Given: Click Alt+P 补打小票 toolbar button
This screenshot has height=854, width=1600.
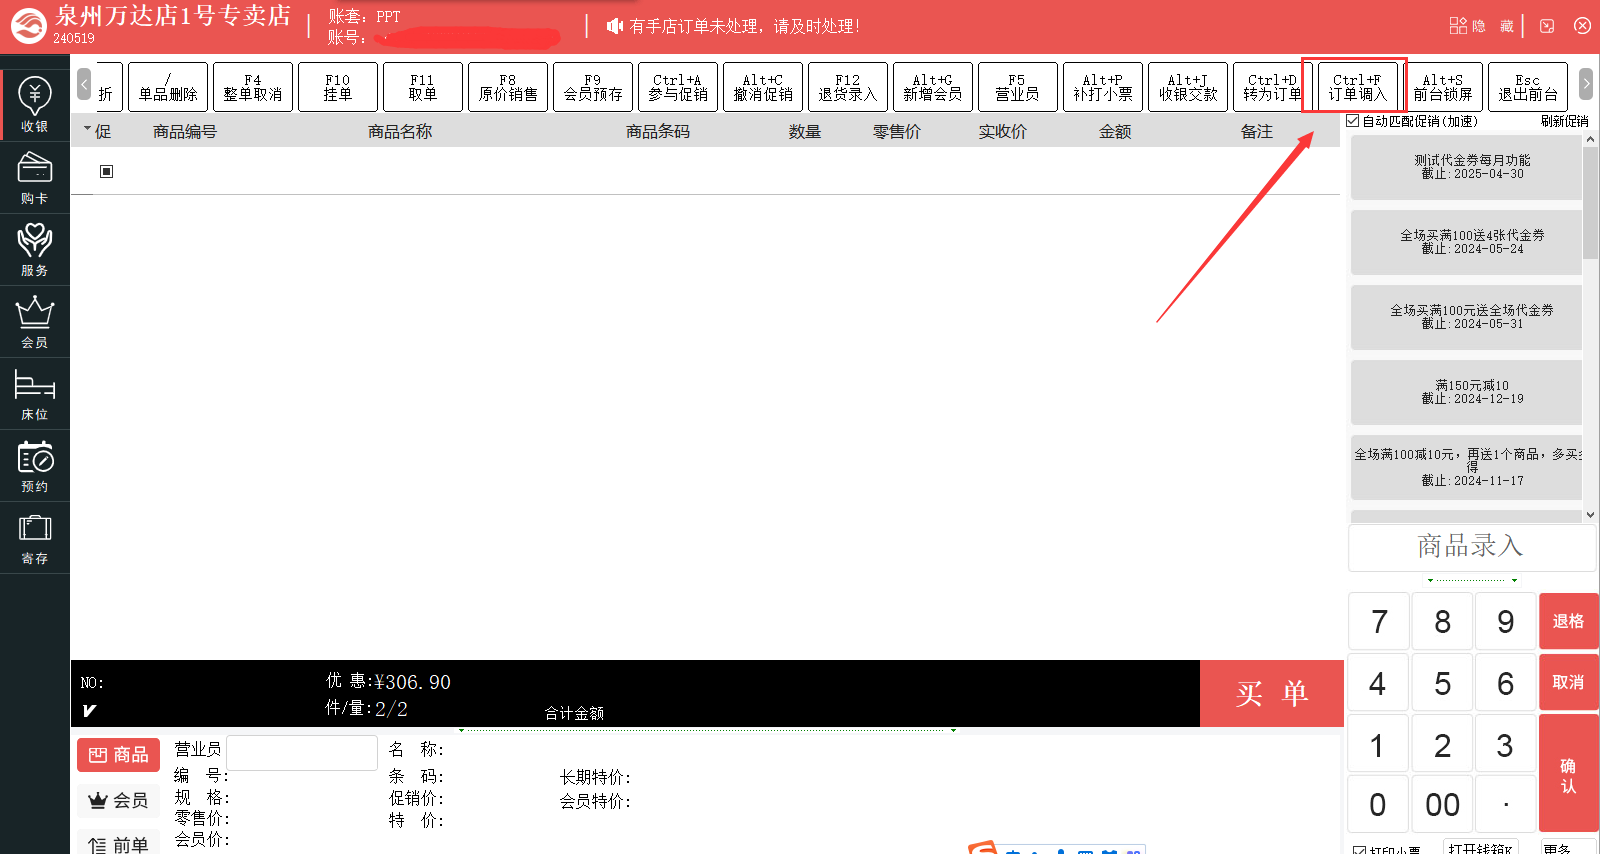Looking at the screenshot, I should [x=1103, y=87].
